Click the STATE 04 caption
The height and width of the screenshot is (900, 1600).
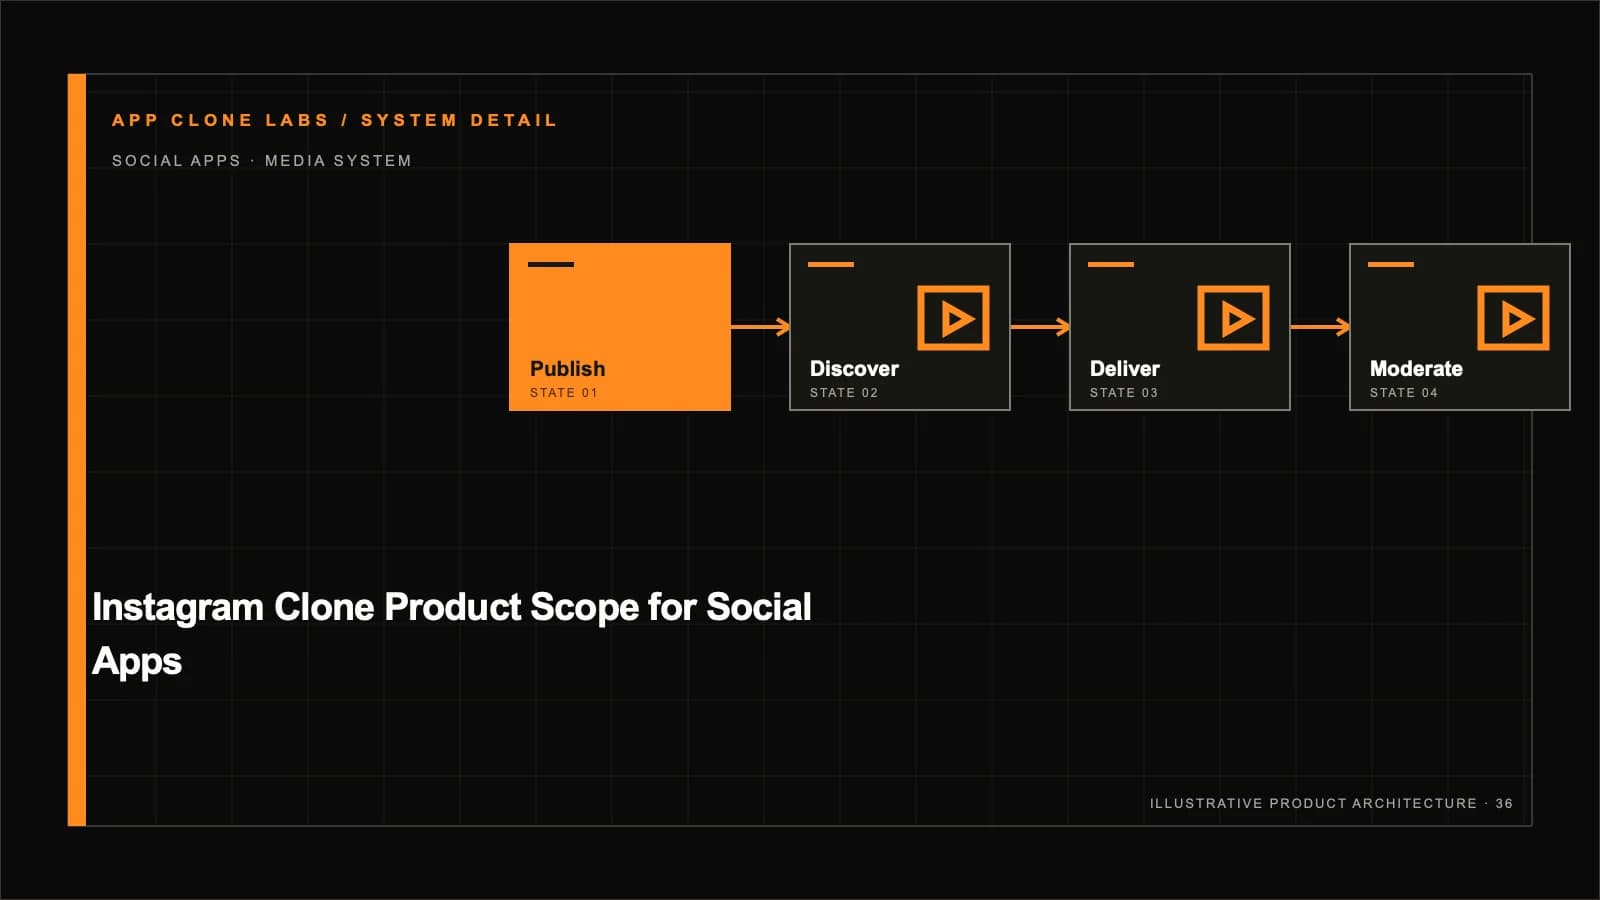point(1403,393)
